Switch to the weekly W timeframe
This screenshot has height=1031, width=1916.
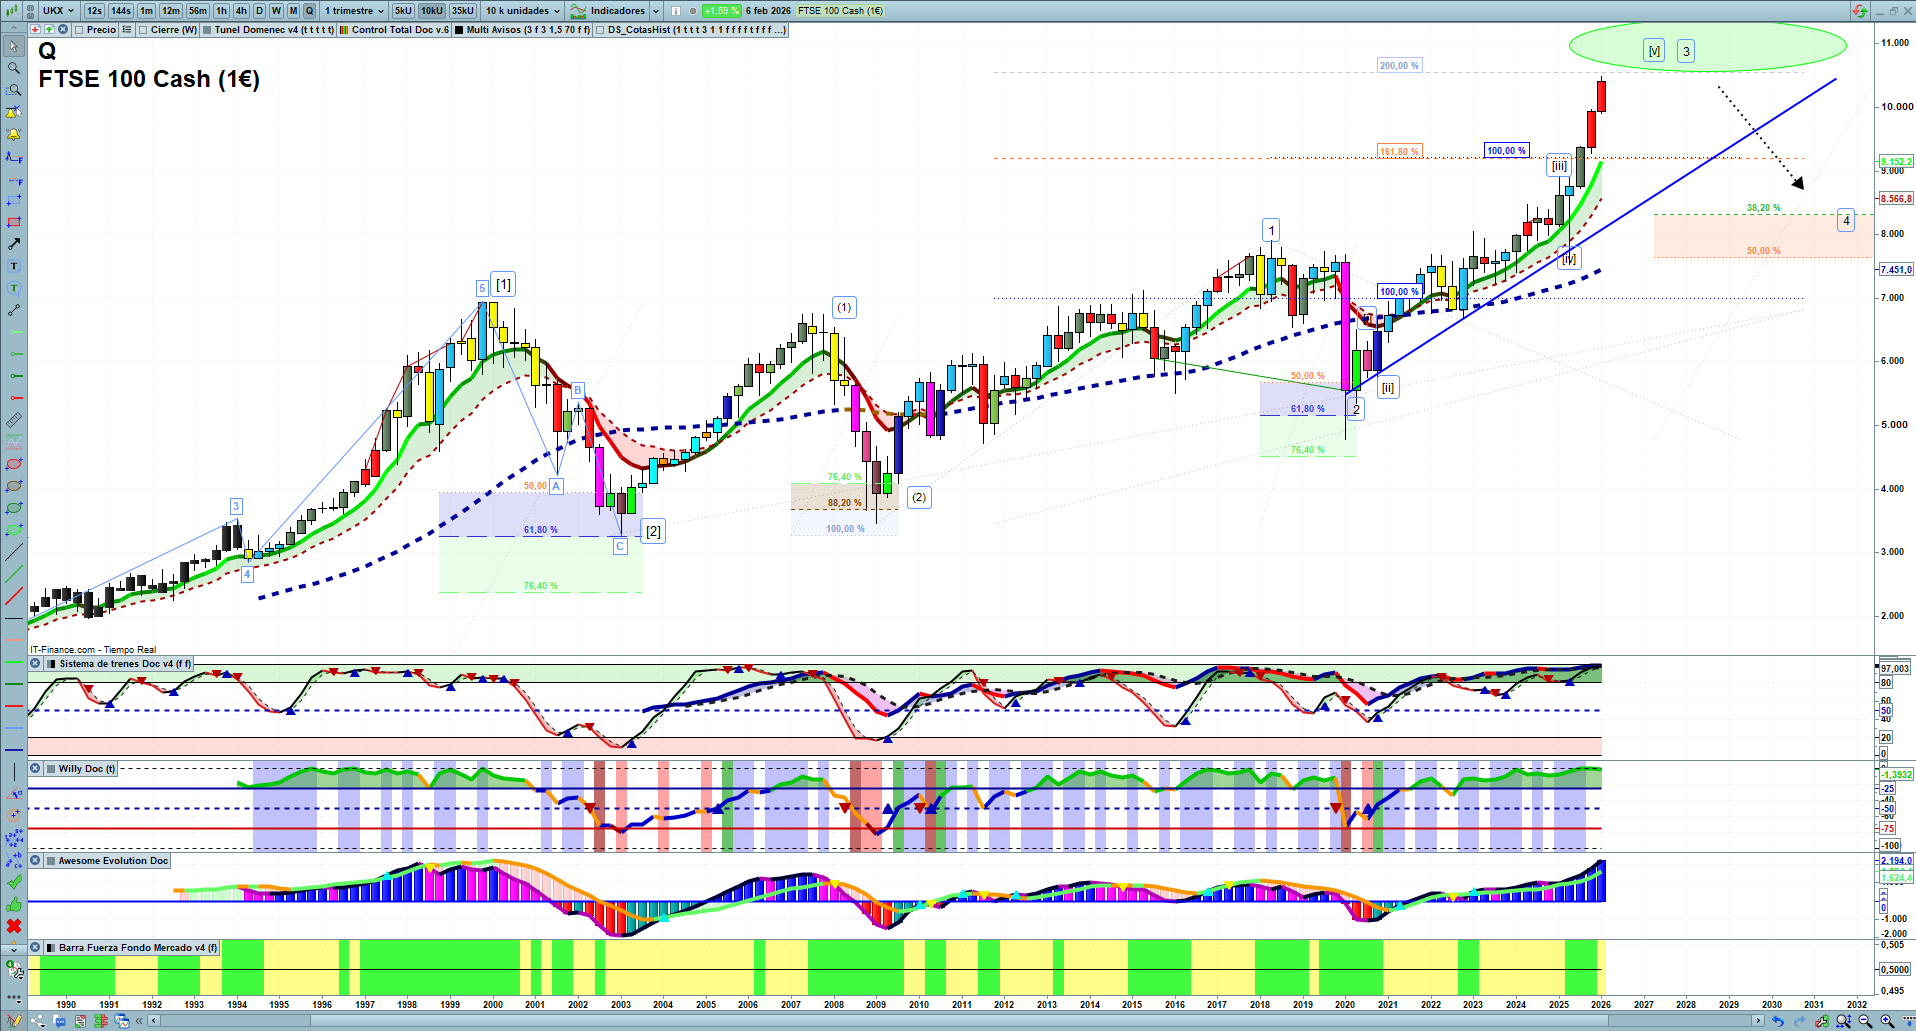pyautogui.click(x=276, y=11)
